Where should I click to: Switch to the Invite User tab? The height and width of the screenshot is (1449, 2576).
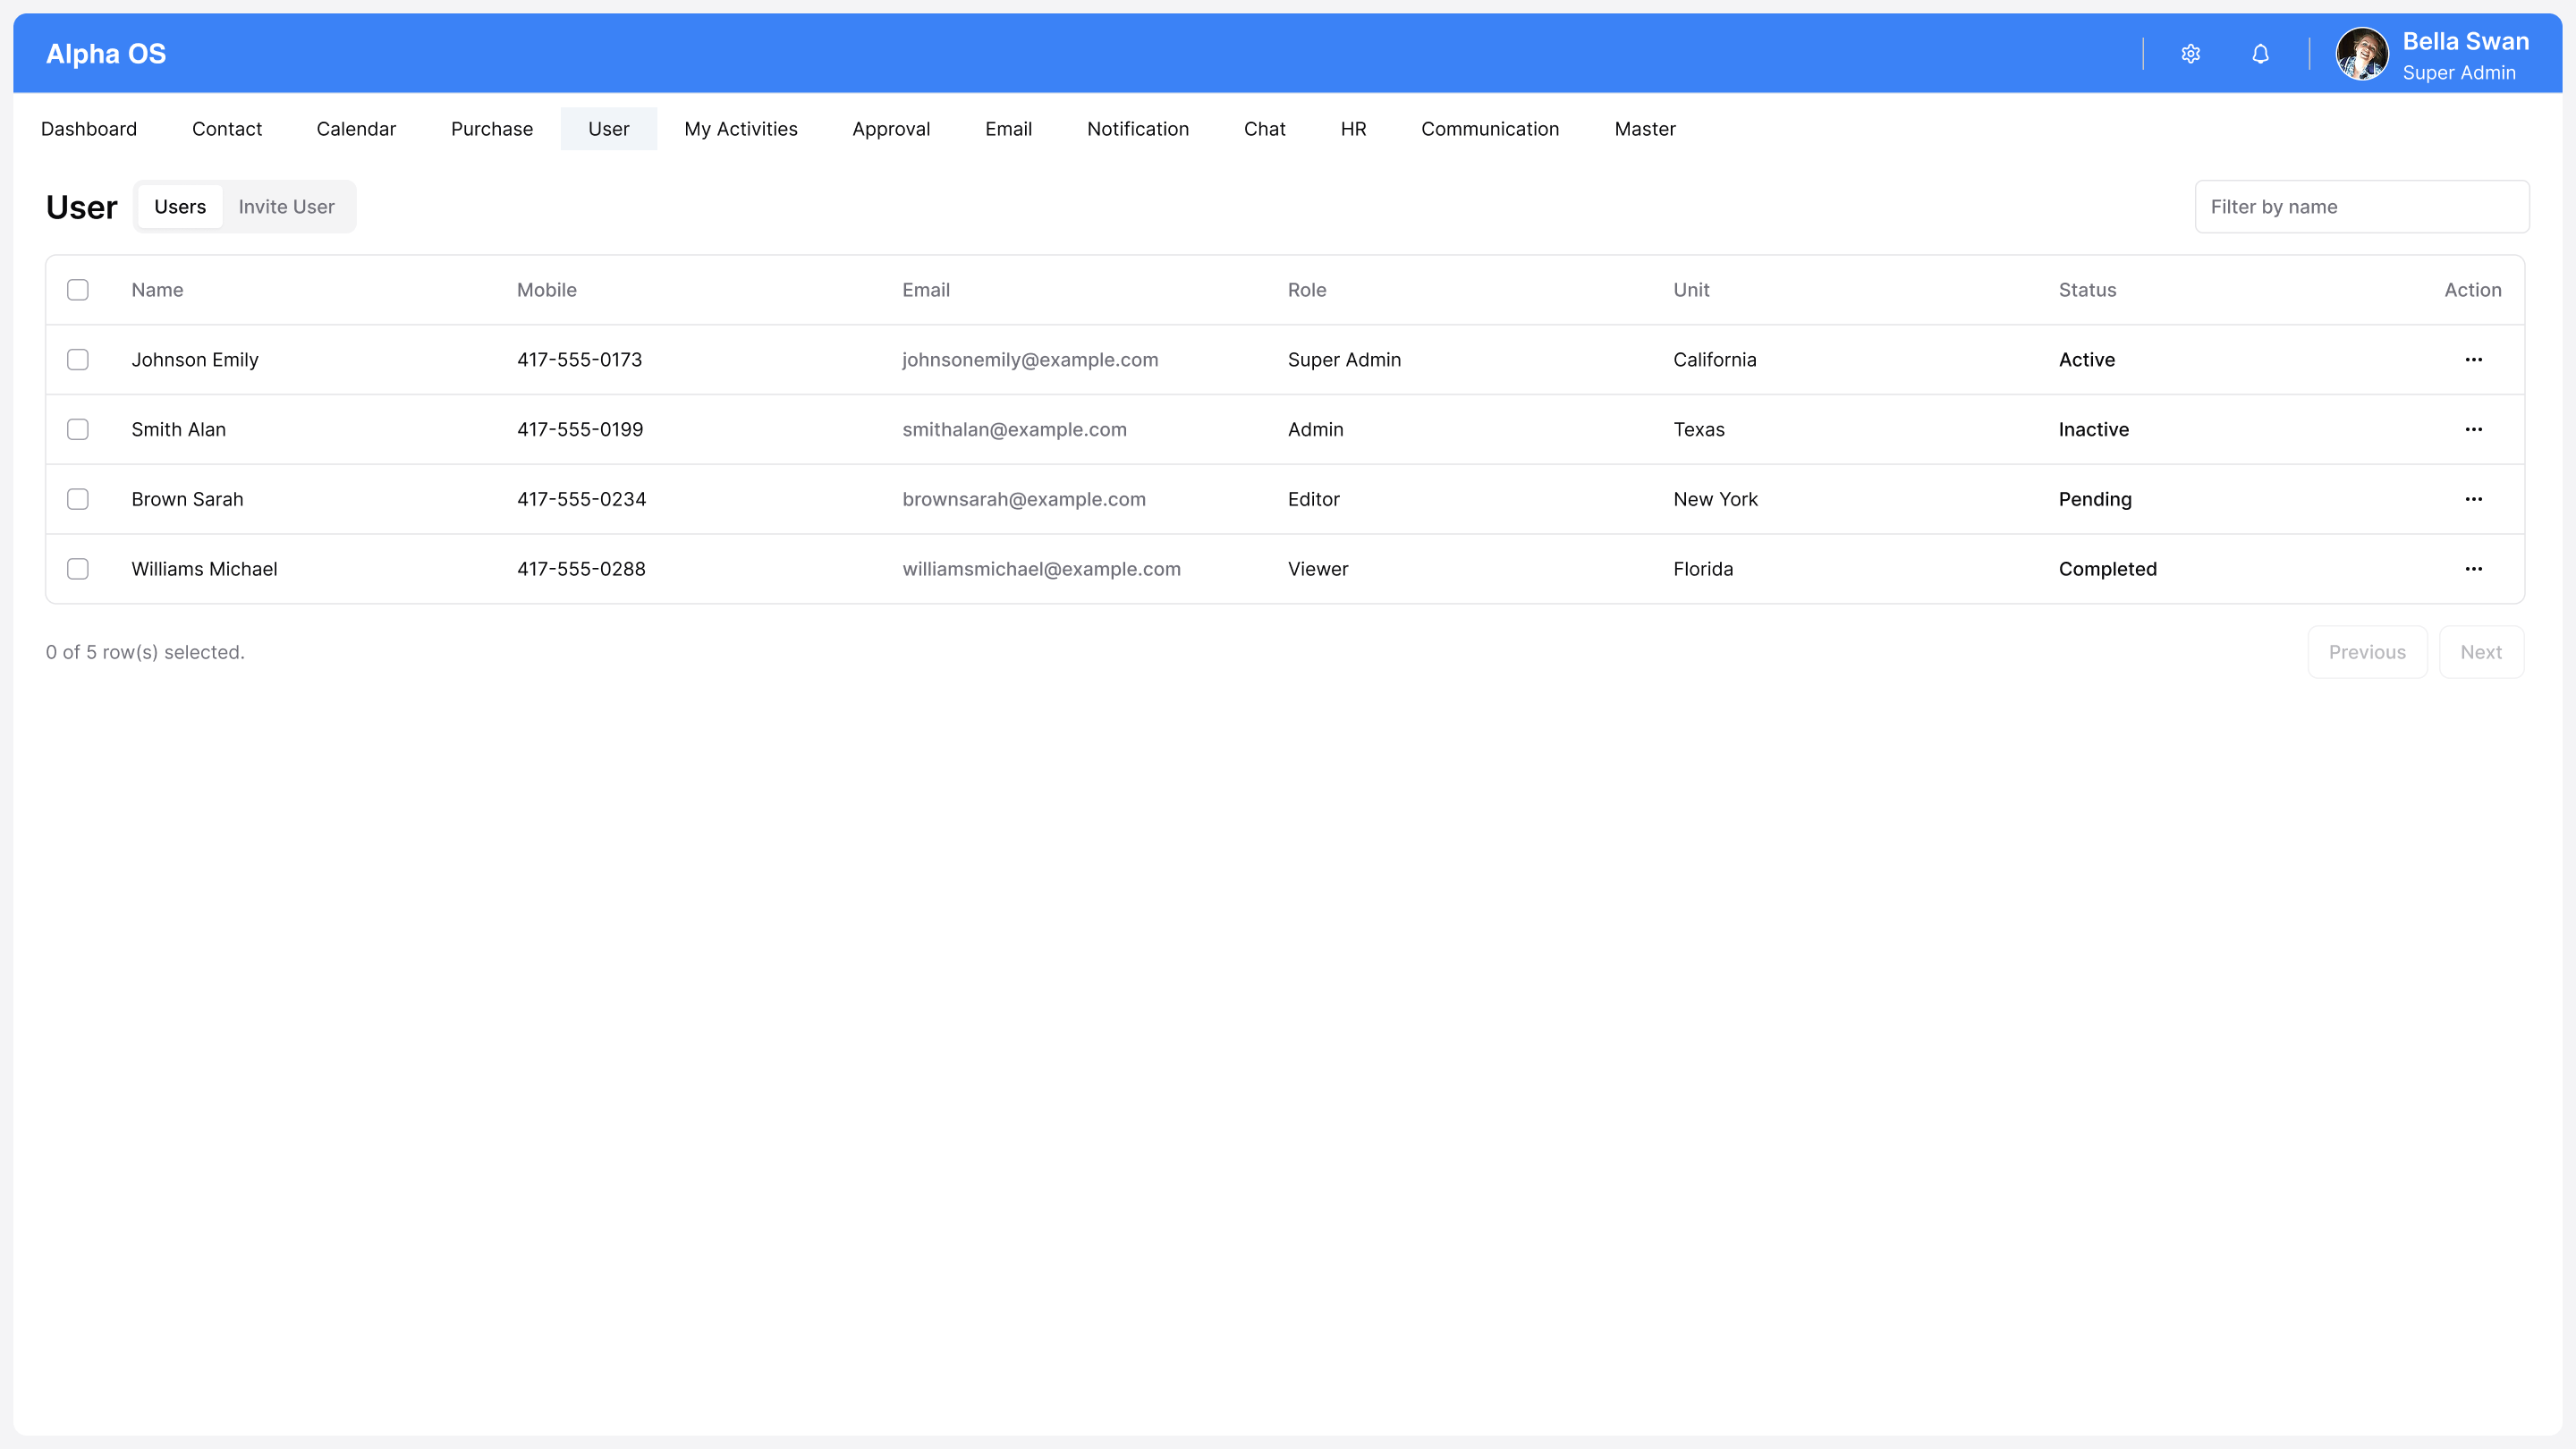[x=286, y=206]
